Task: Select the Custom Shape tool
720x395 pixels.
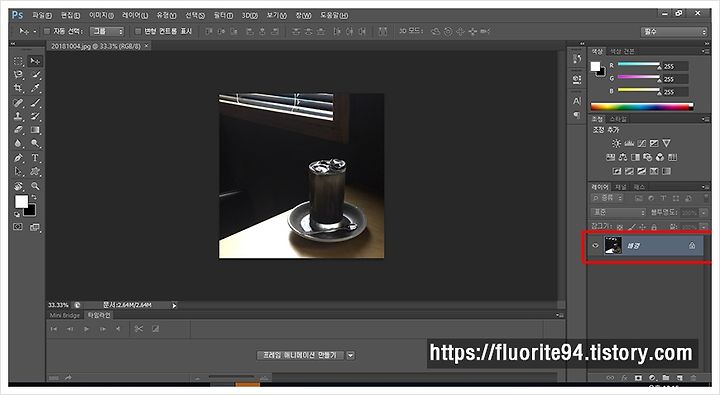Action: click(x=35, y=172)
